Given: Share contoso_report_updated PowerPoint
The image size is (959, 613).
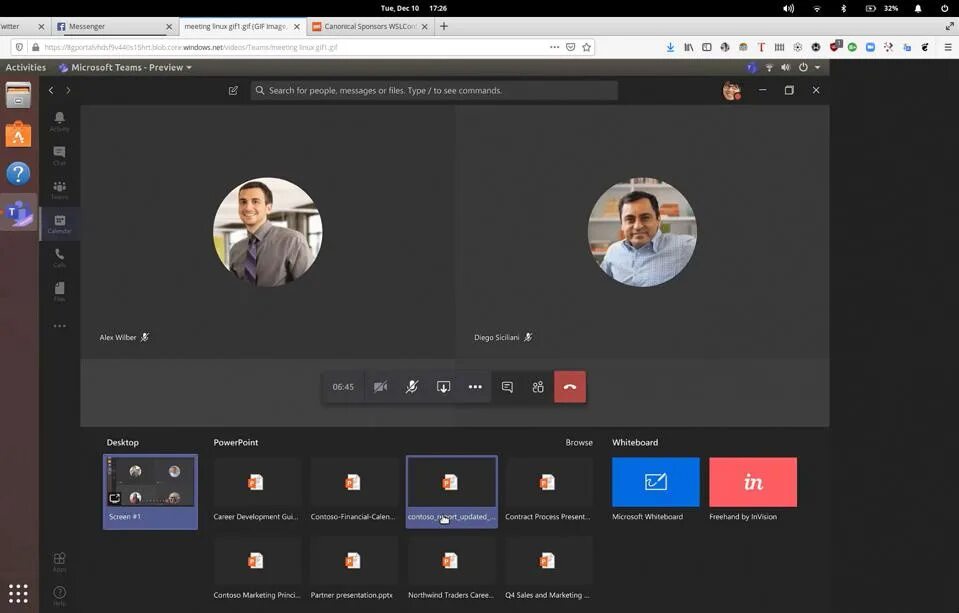Looking at the screenshot, I should pos(451,491).
